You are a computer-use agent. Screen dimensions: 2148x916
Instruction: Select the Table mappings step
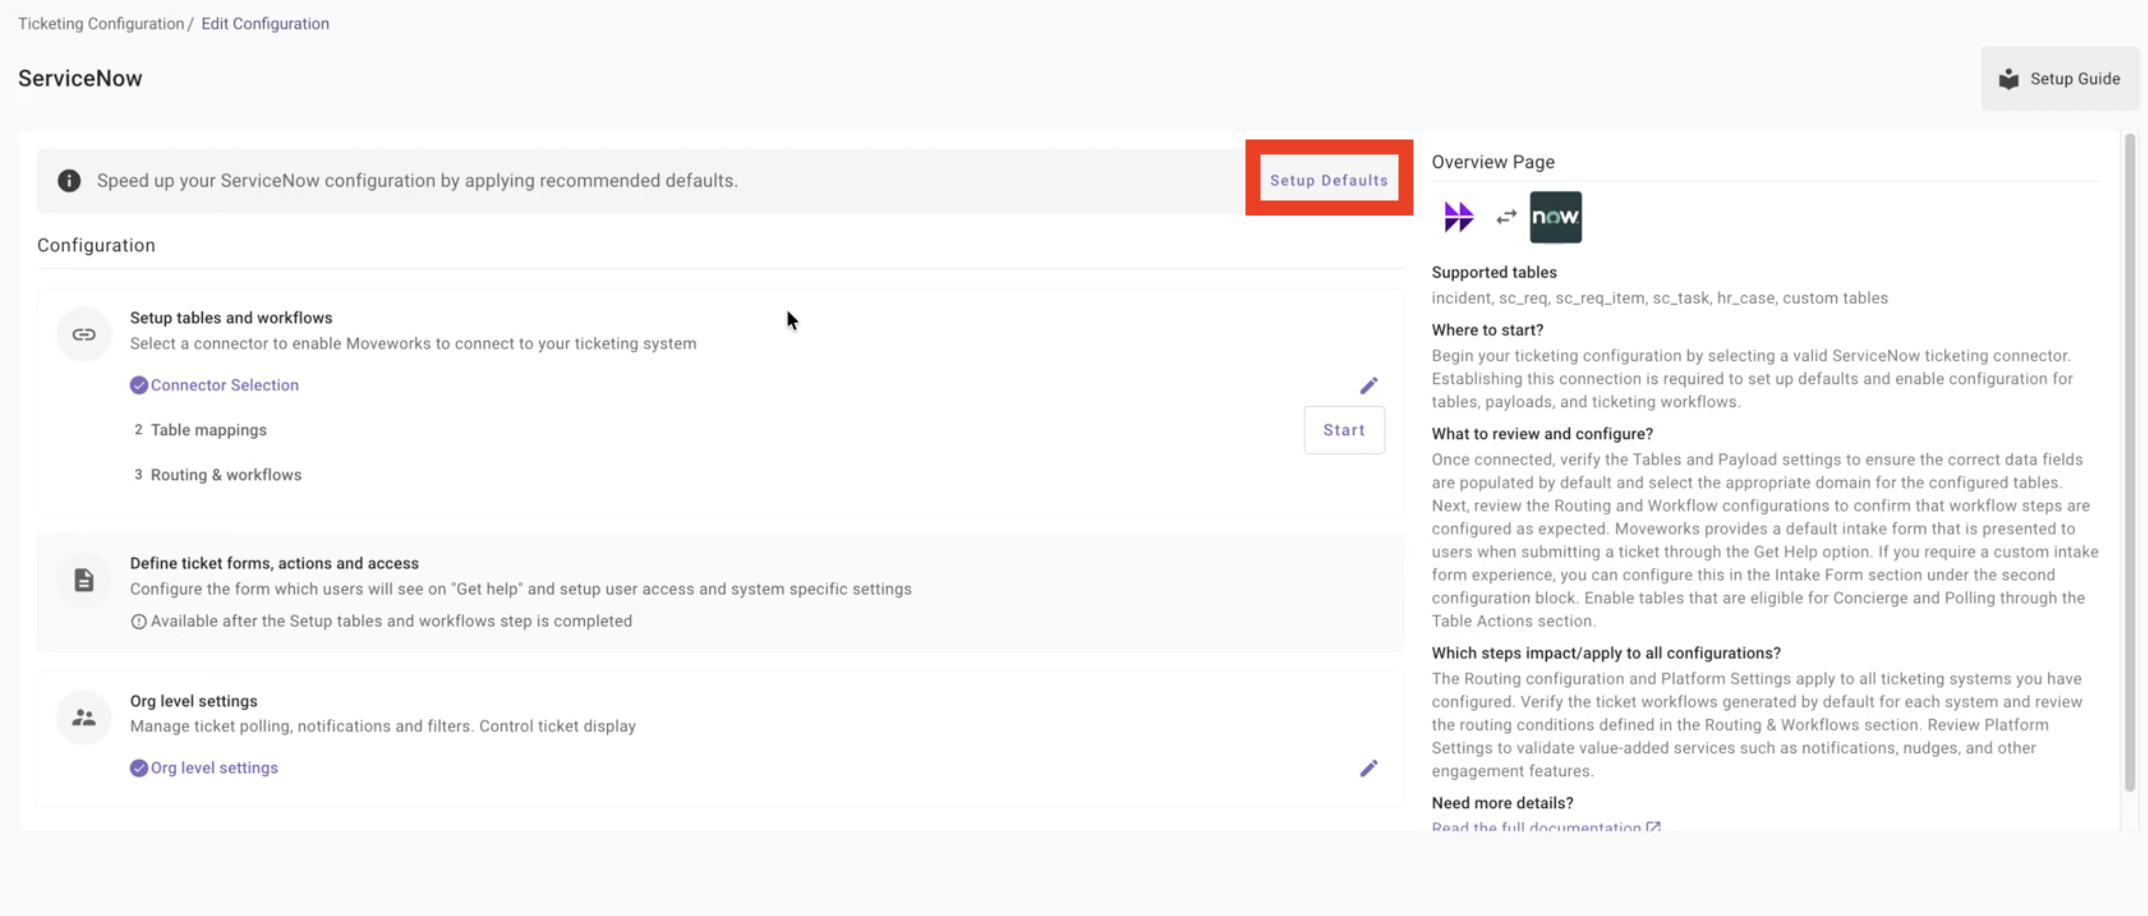click(208, 430)
